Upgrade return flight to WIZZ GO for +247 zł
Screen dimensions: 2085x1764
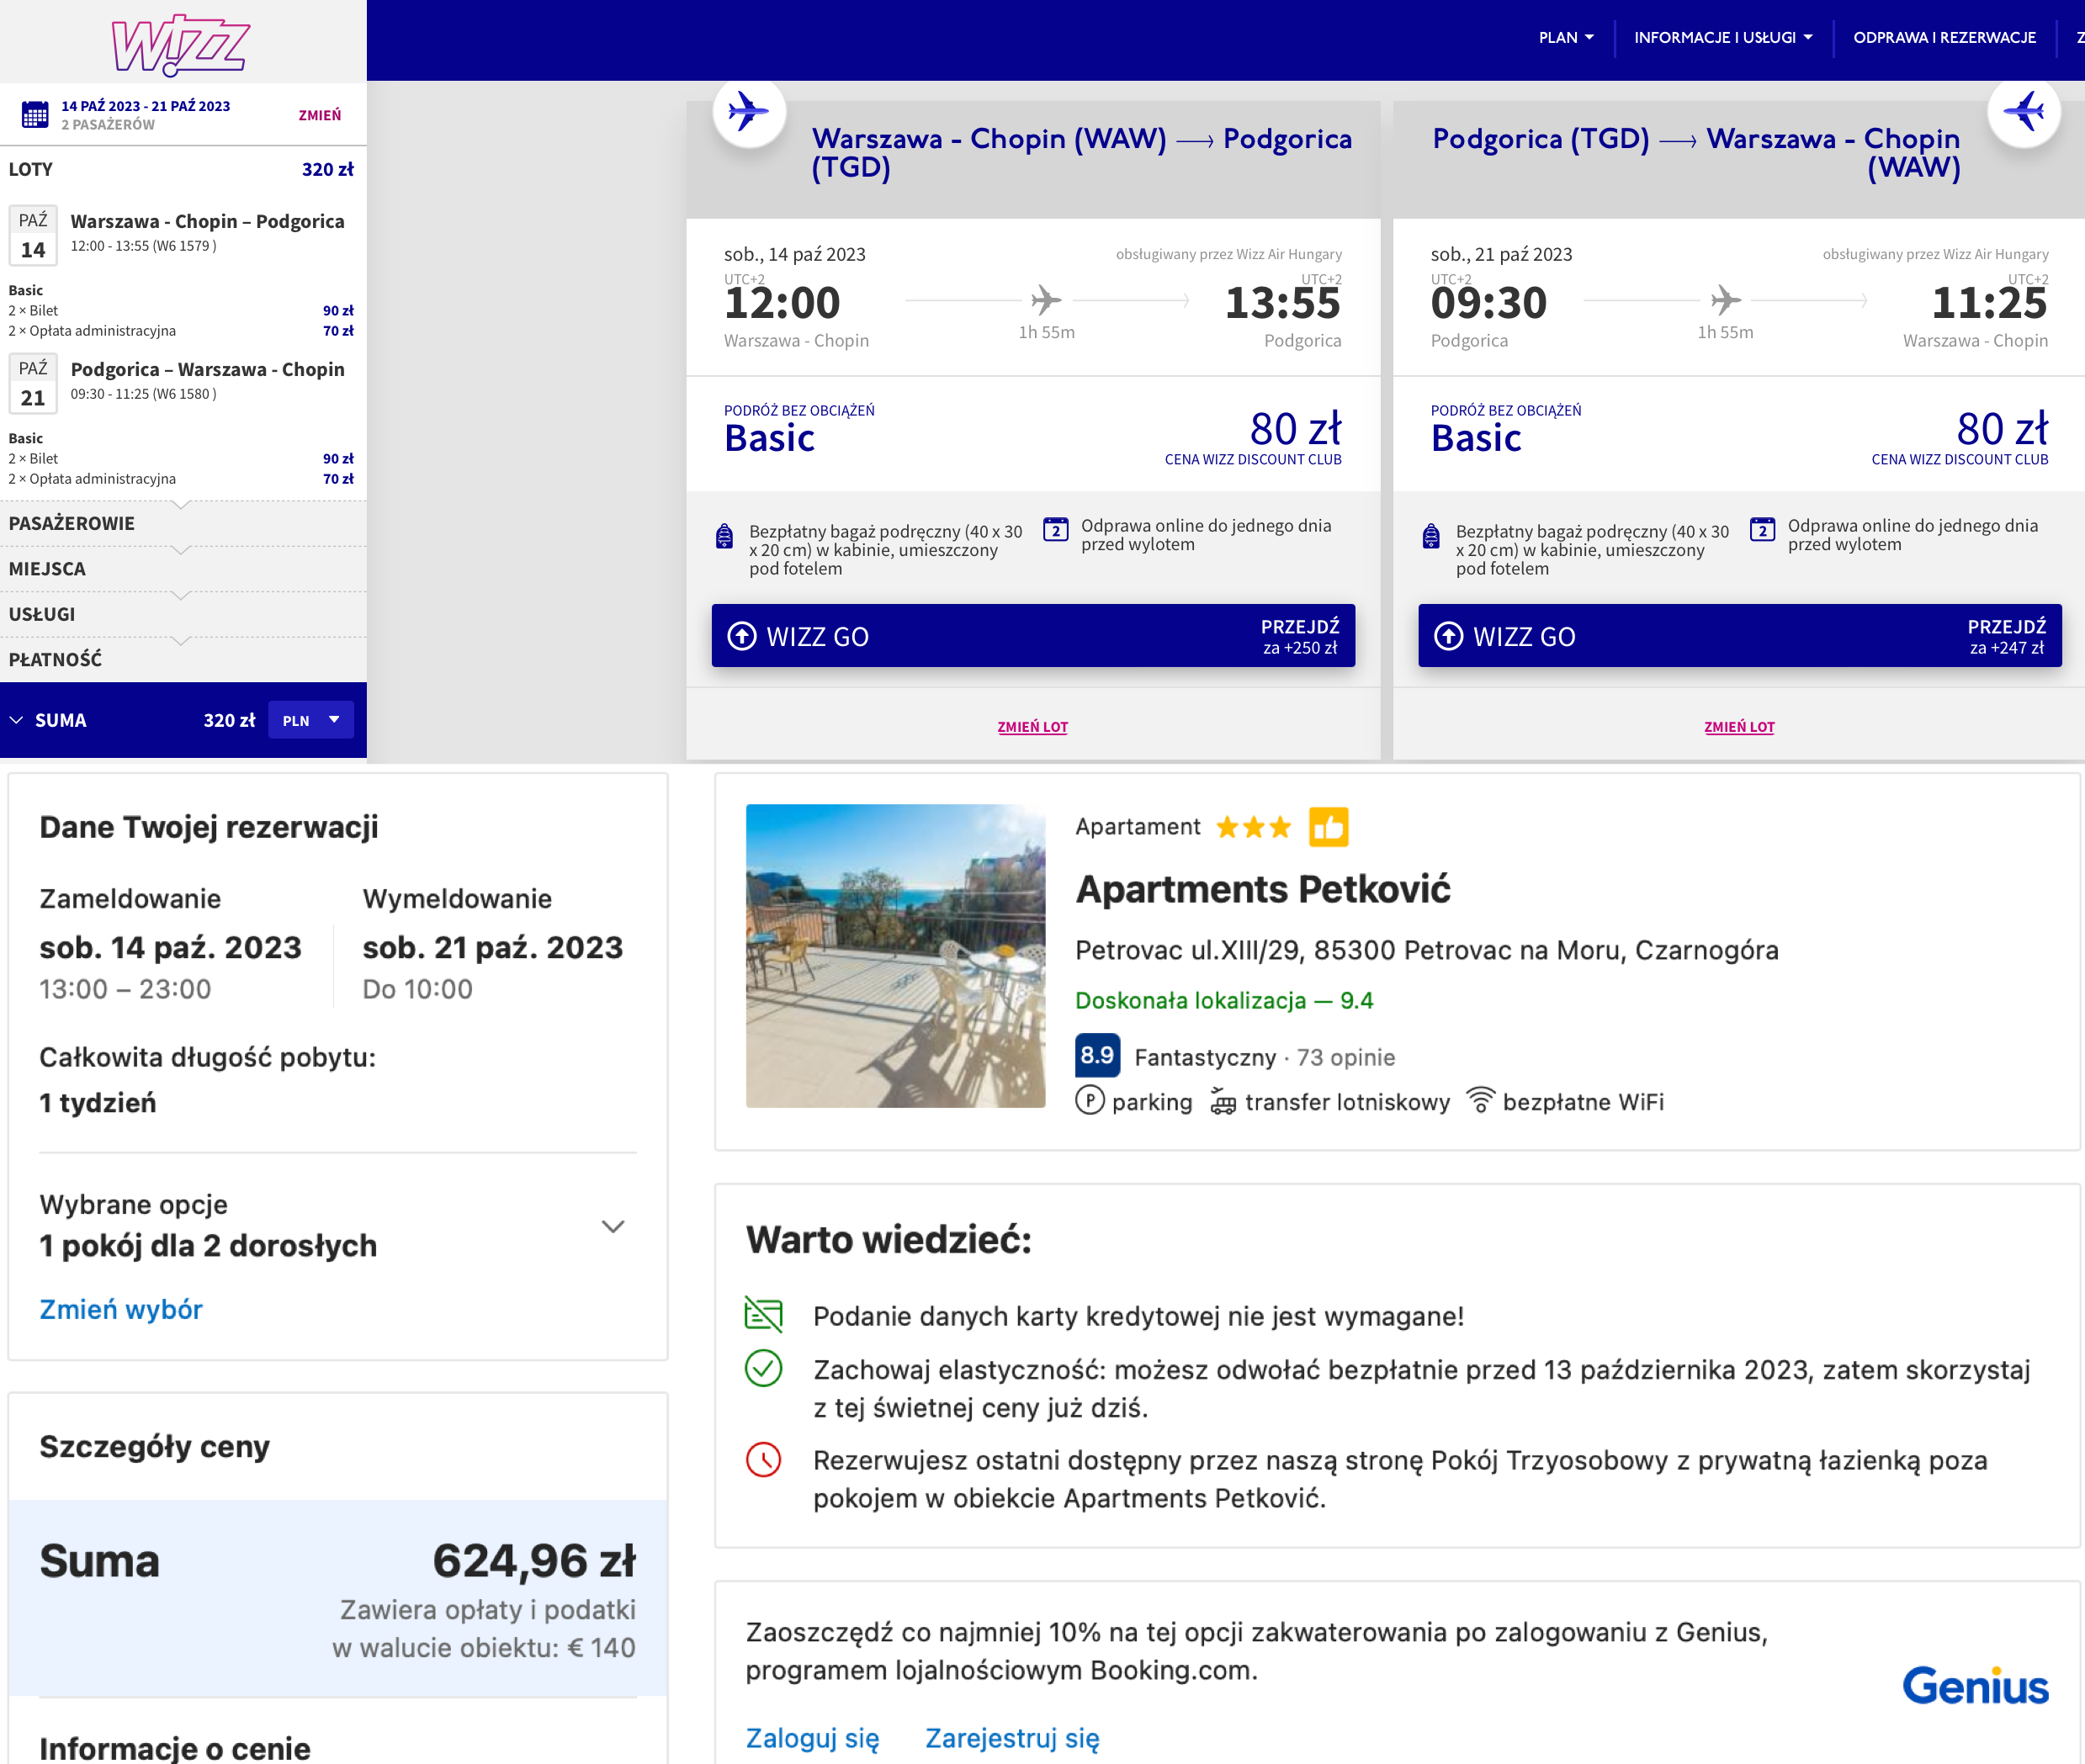coord(1739,635)
